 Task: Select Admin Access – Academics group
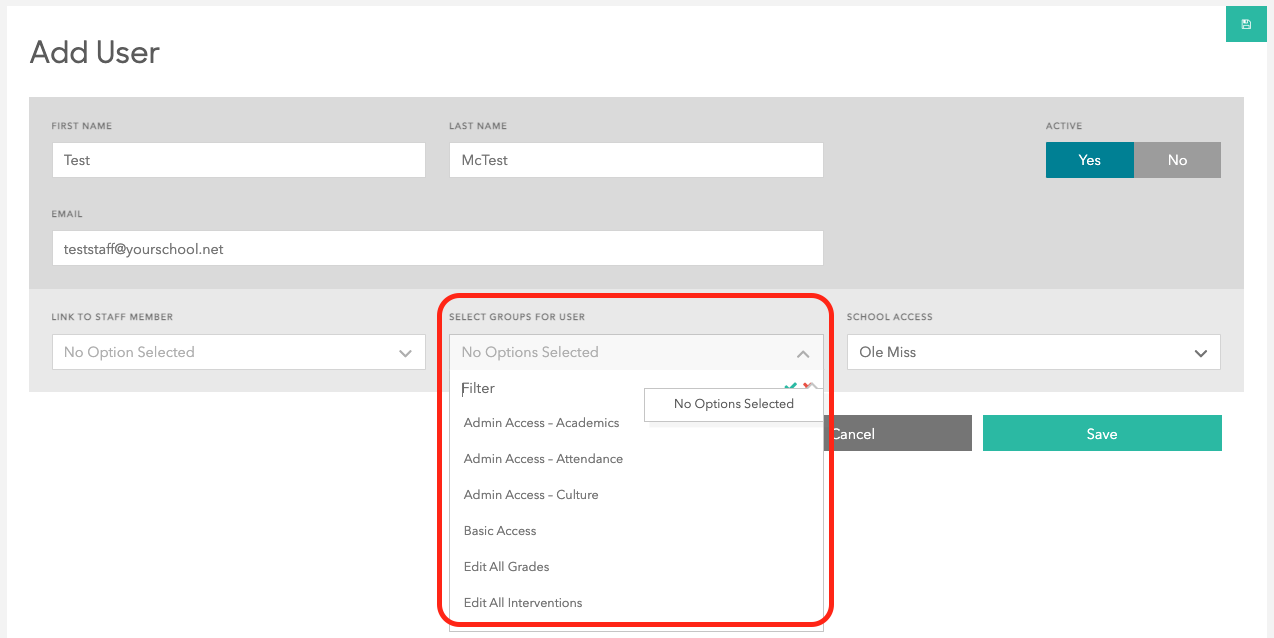click(541, 423)
